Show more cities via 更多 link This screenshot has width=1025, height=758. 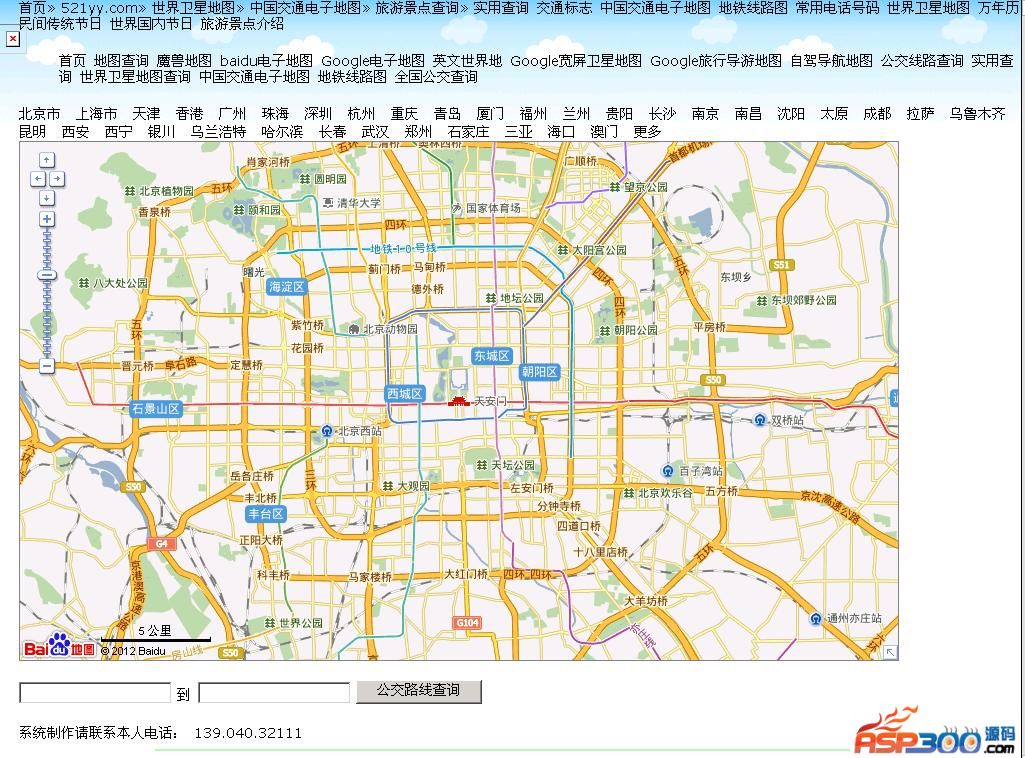click(x=647, y=131)
